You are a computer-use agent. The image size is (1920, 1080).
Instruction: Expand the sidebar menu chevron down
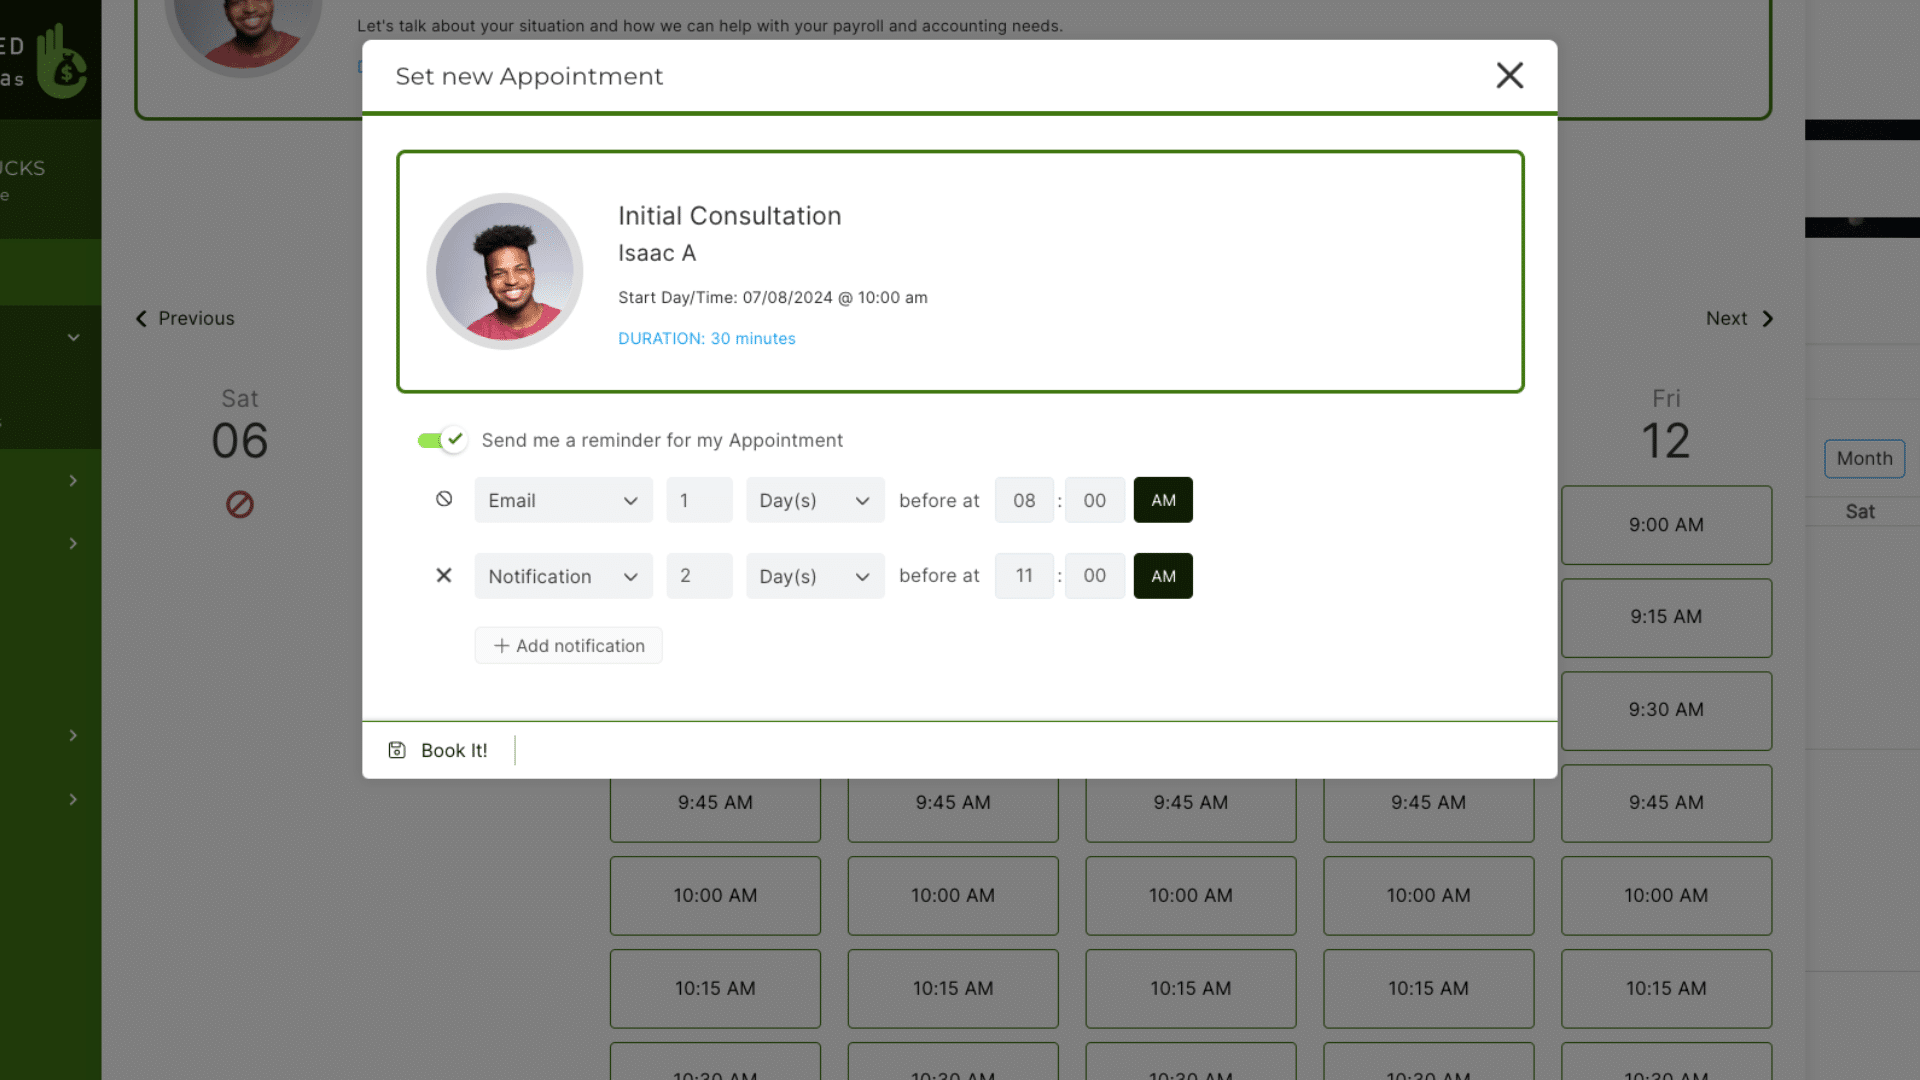coord(73,338)
